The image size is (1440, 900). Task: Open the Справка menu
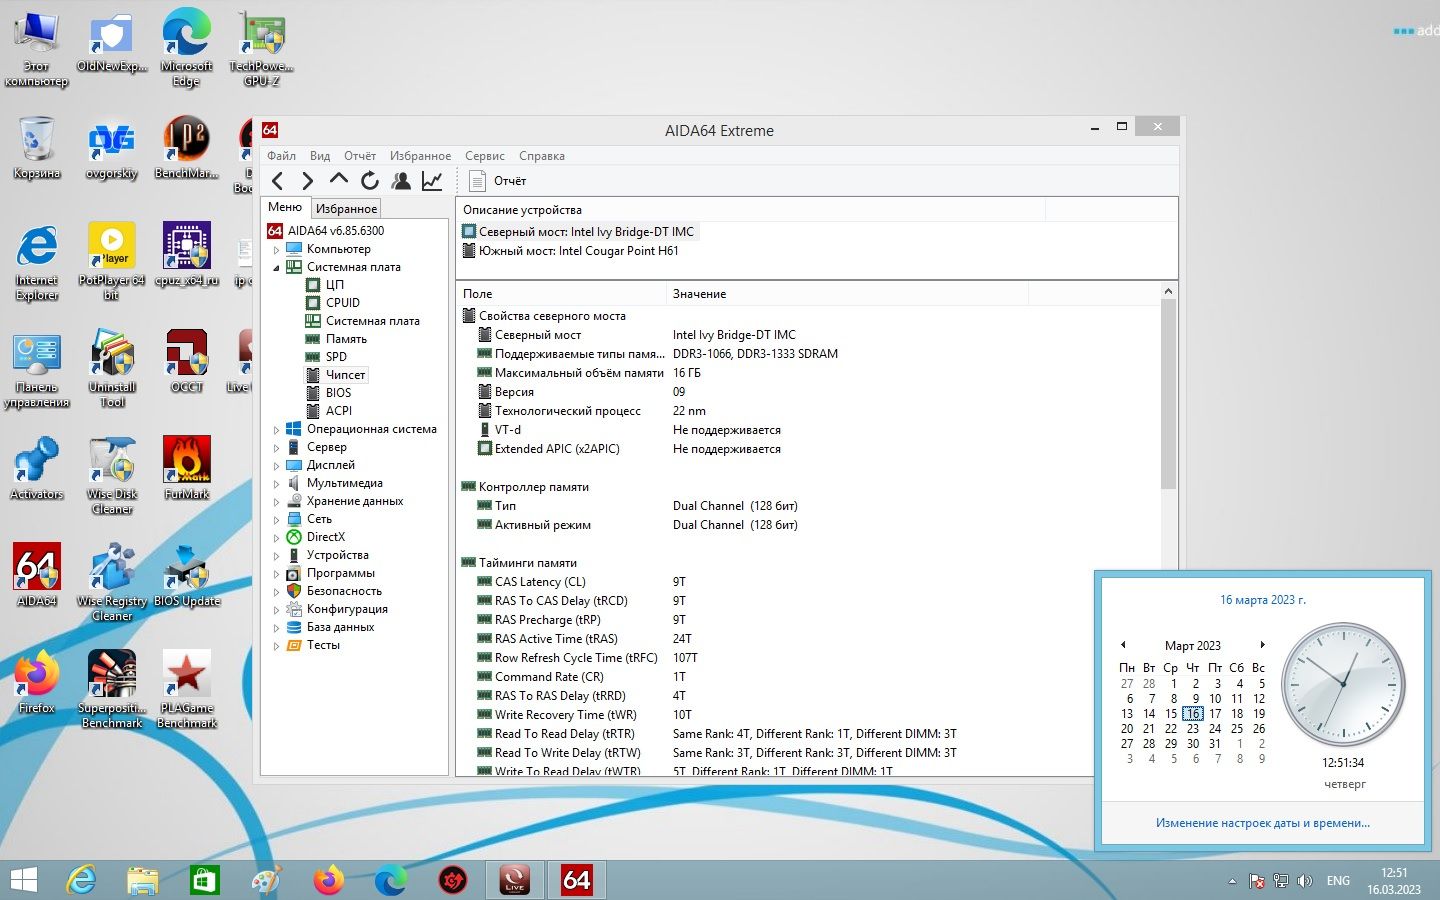542,156
